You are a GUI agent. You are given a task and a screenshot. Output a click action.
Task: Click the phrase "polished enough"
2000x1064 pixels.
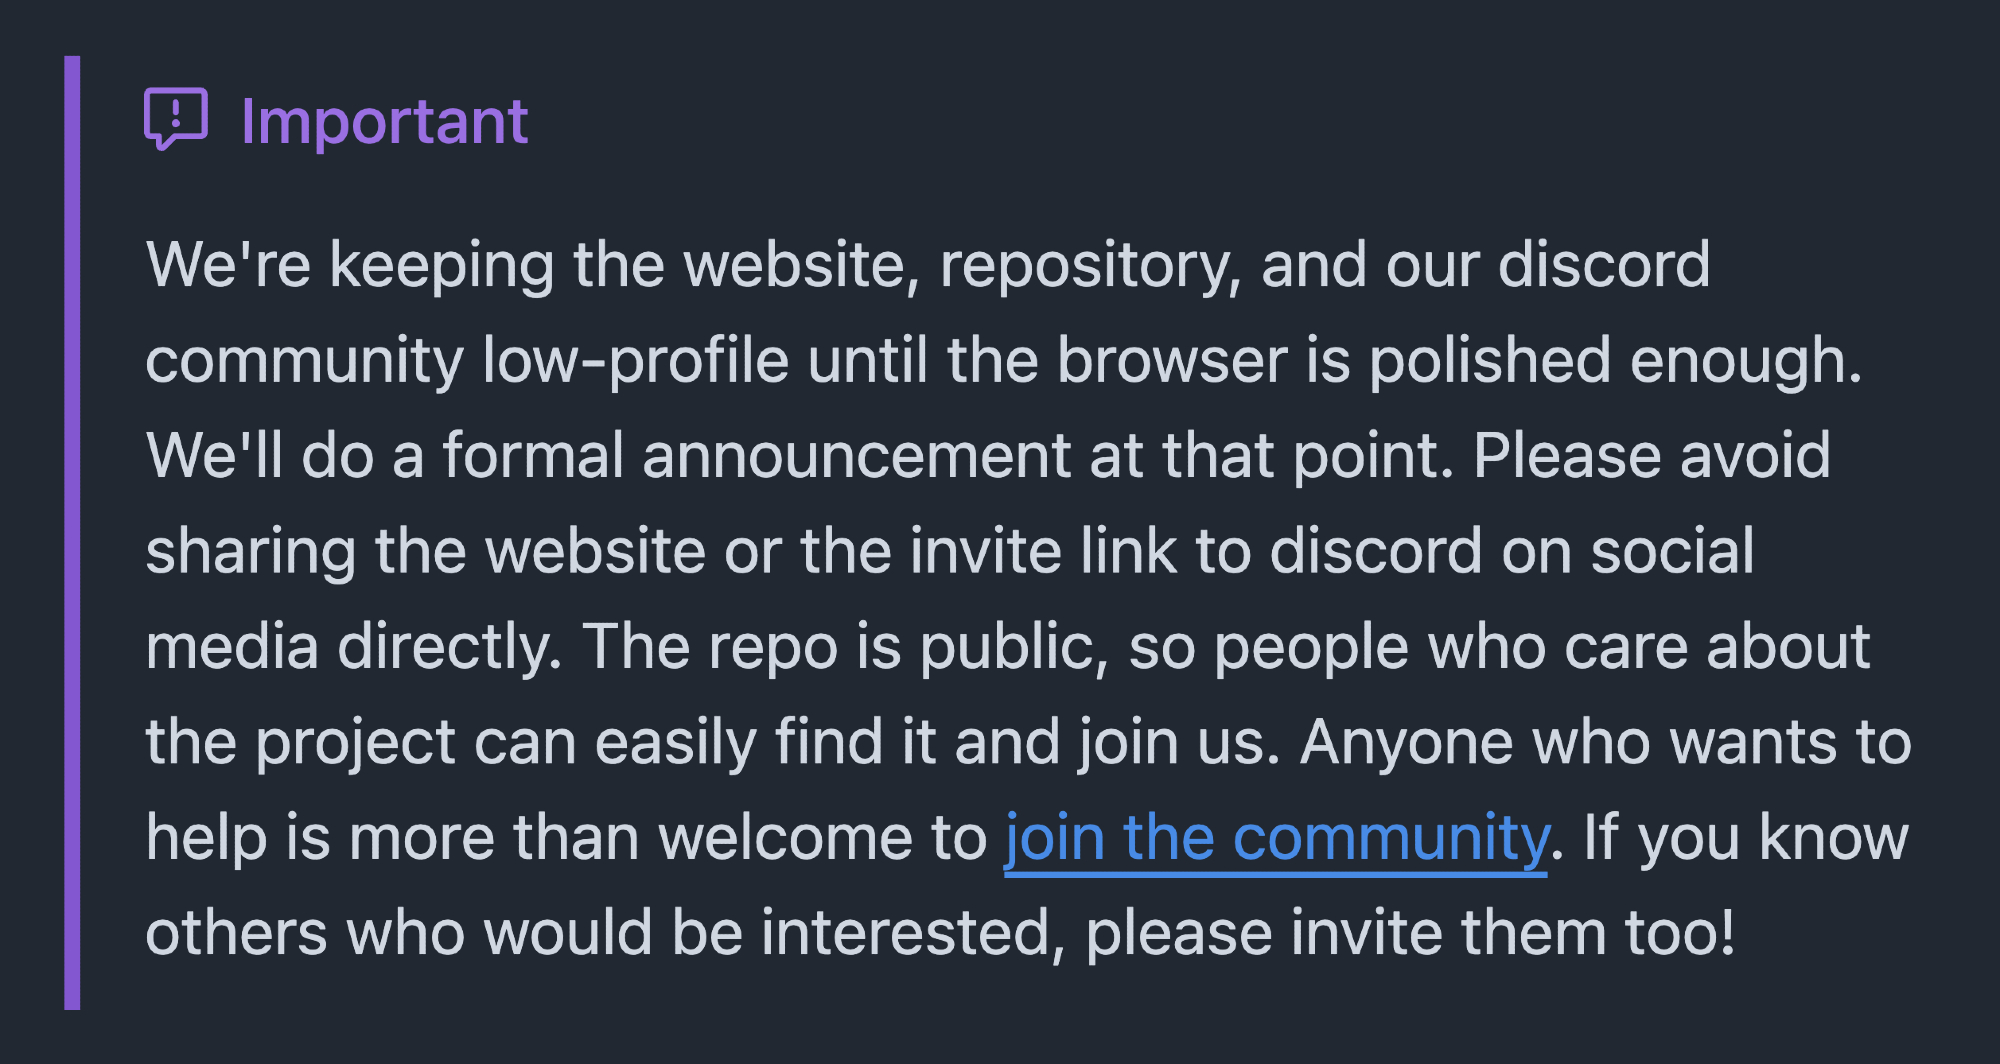point(1614,360)
